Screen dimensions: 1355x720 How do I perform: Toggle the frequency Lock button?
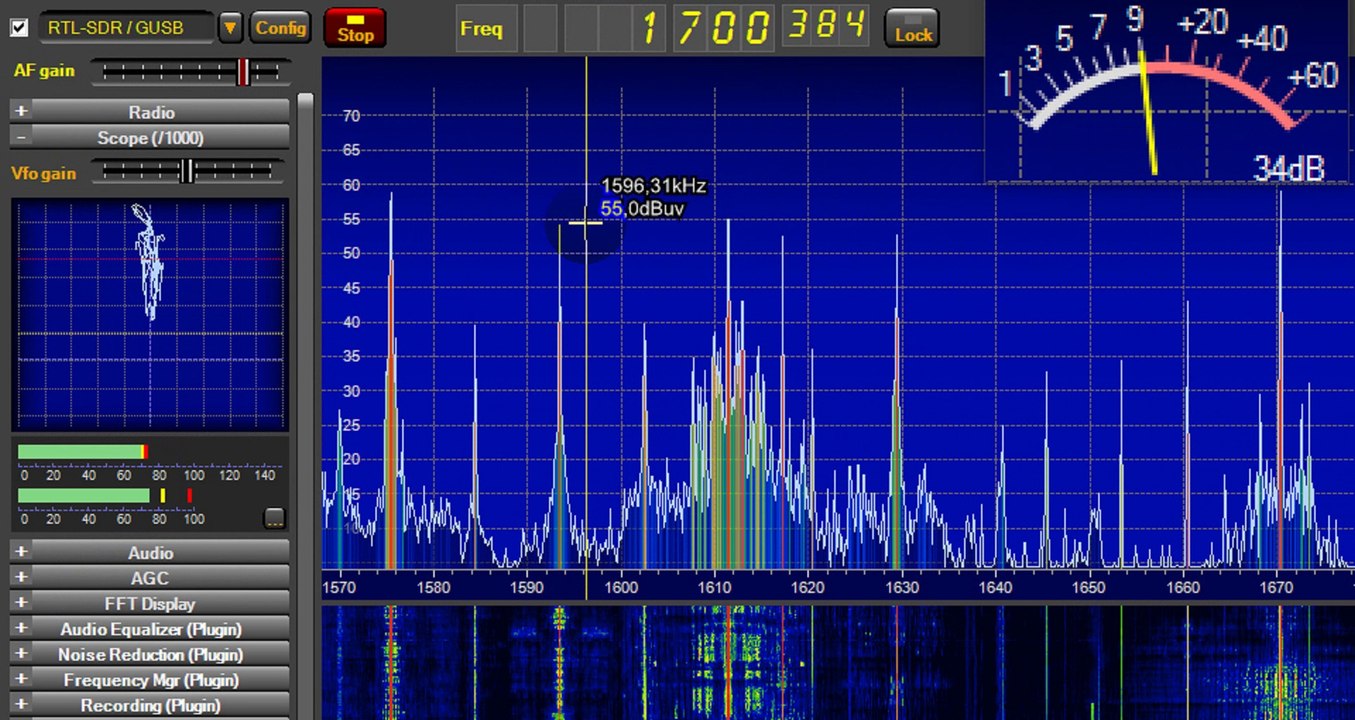coord(913,28)
